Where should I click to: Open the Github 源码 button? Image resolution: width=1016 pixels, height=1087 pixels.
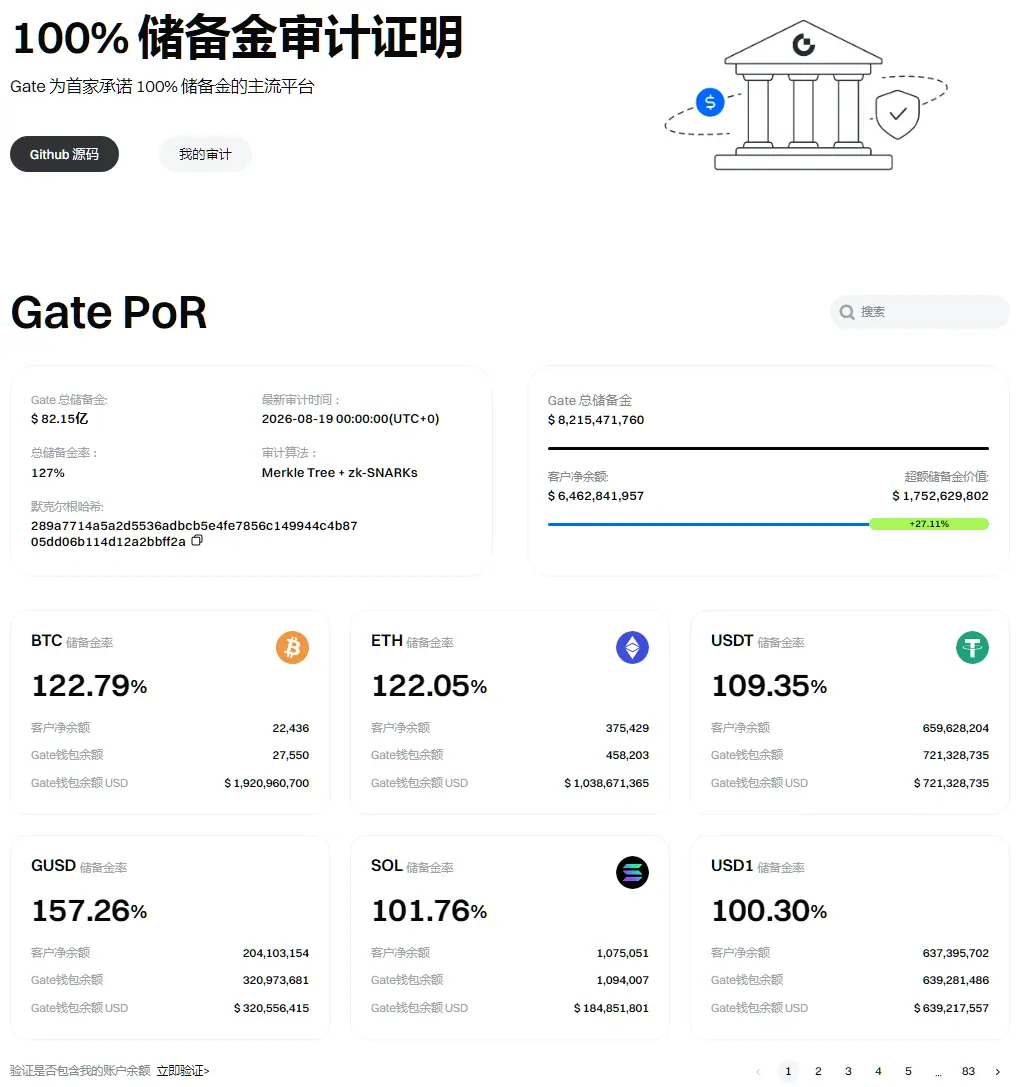point(64,154)
